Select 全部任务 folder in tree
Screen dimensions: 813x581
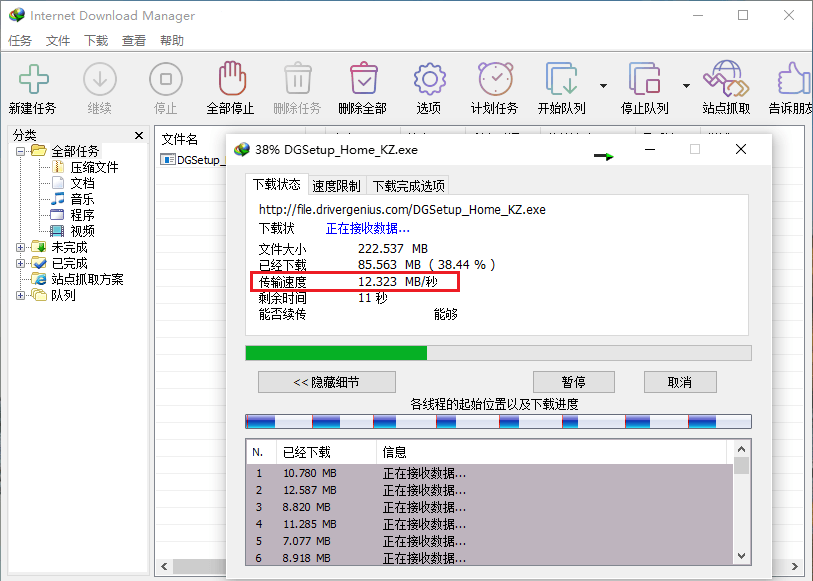[75, 151]
